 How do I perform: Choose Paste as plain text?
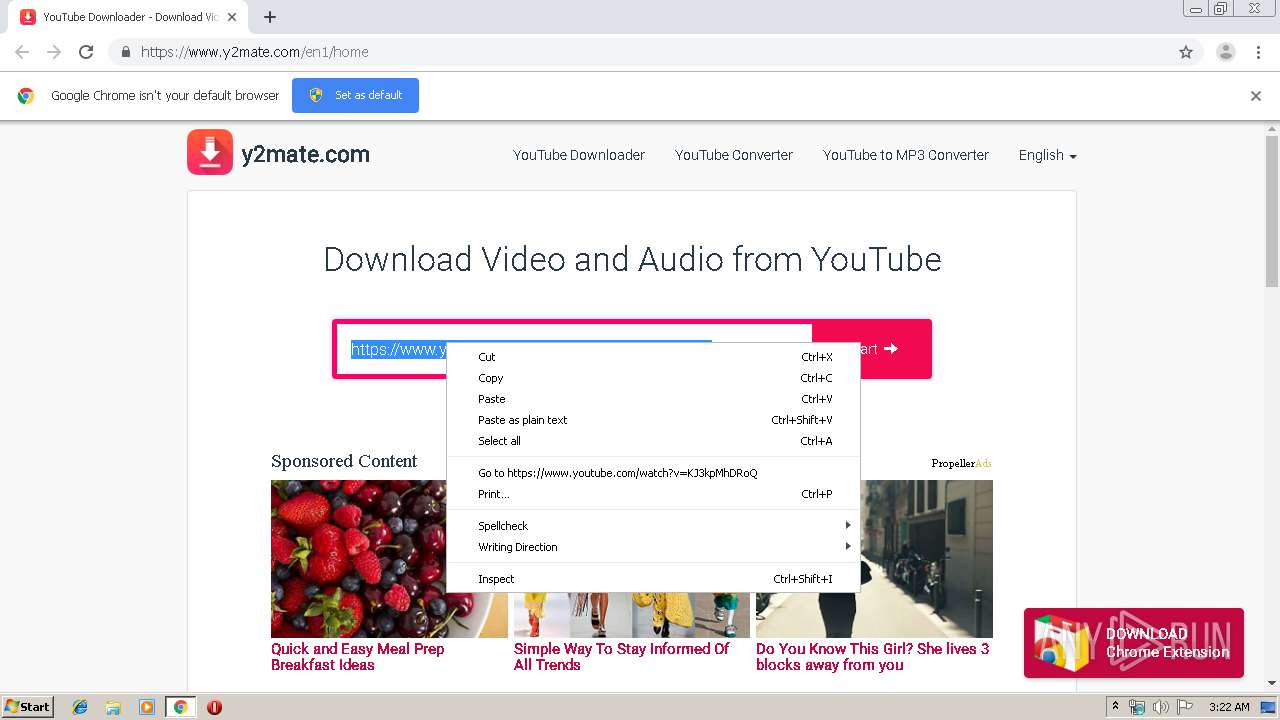coord(653,420)
